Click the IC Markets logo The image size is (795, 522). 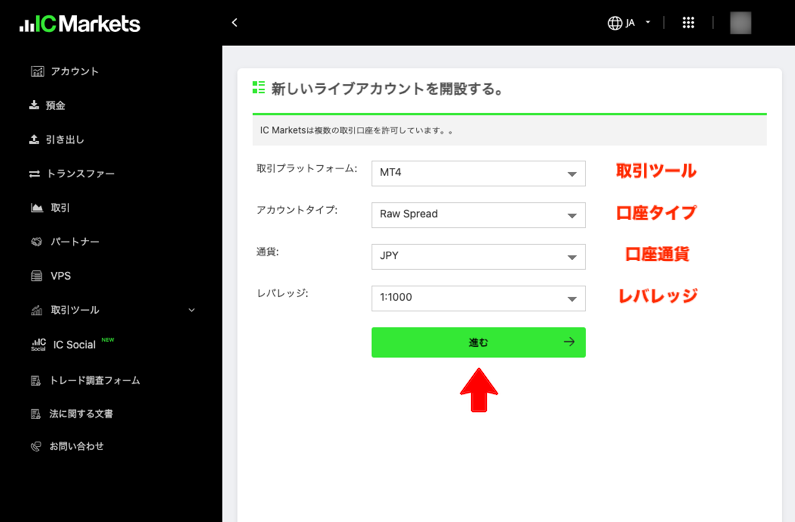[80, 24]
